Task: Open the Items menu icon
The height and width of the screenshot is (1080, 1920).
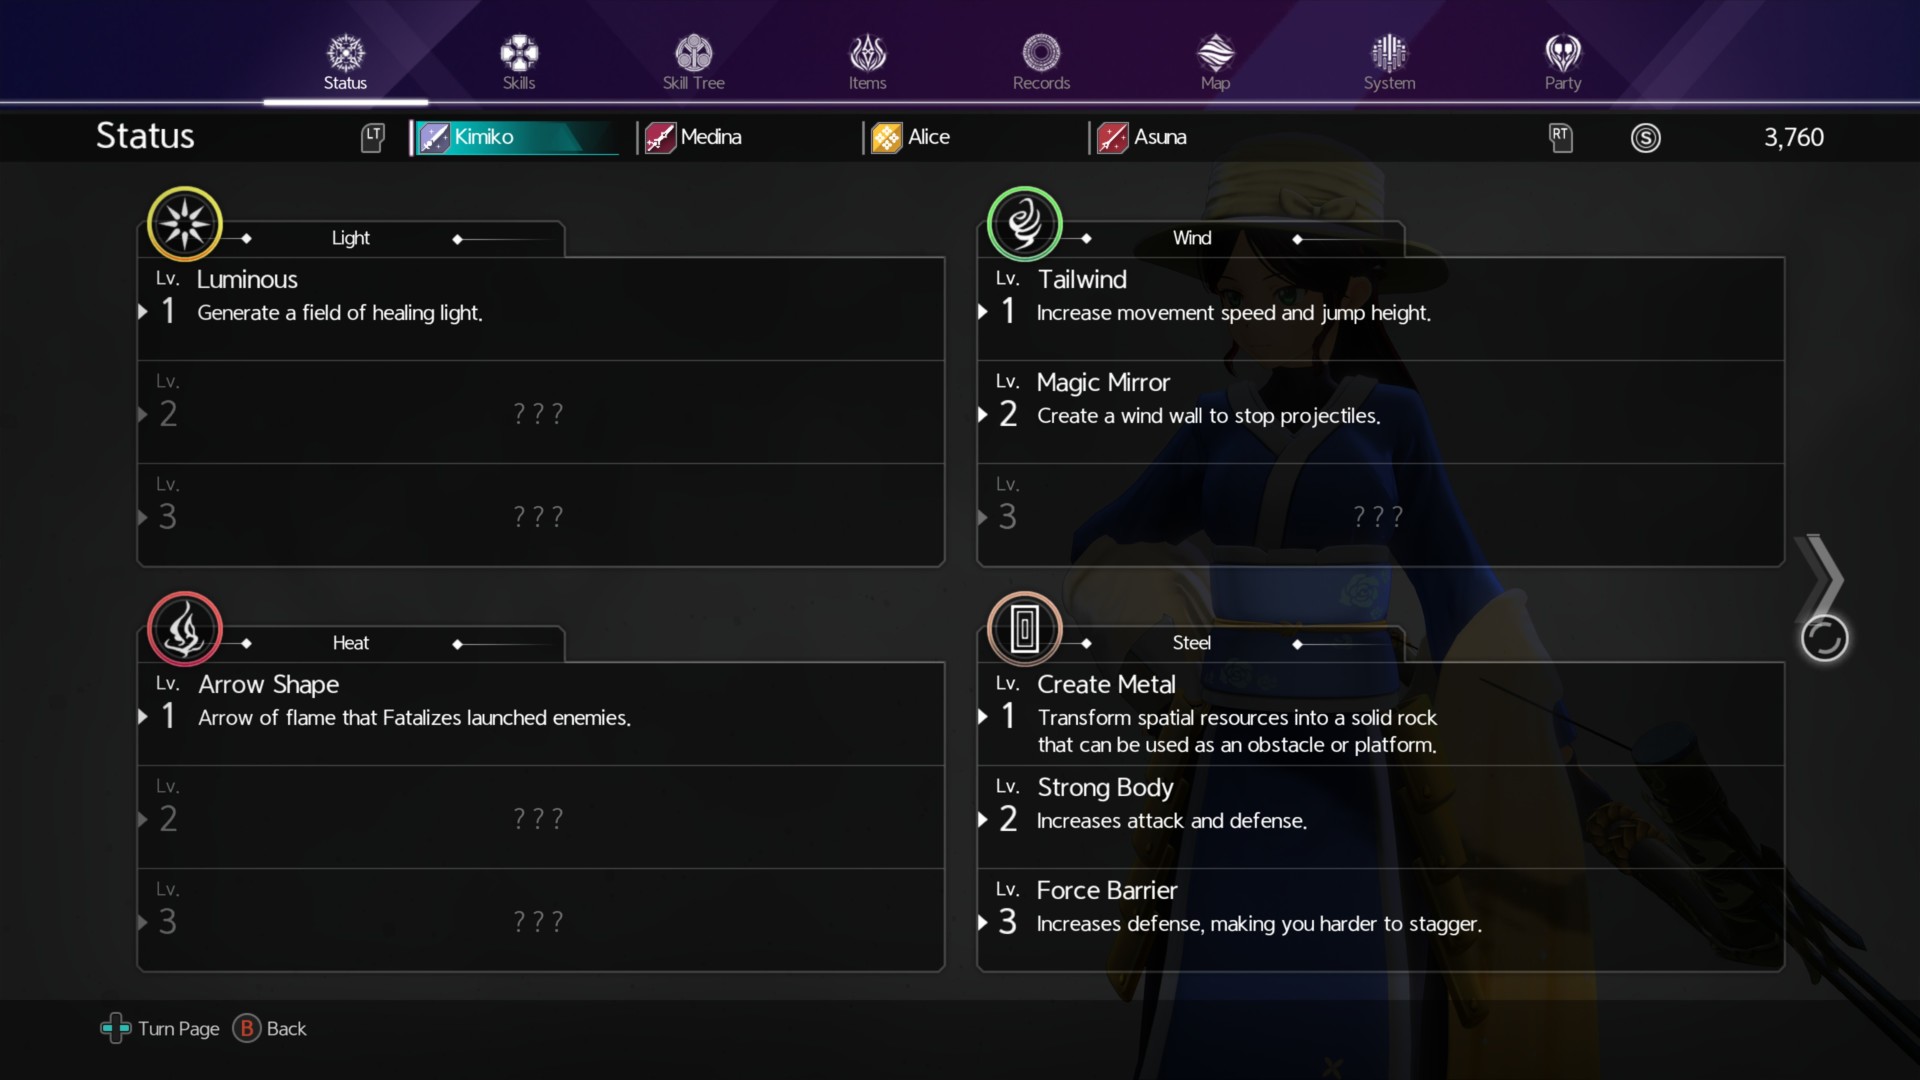Action: pyautogui.click(x=867, y=52)
